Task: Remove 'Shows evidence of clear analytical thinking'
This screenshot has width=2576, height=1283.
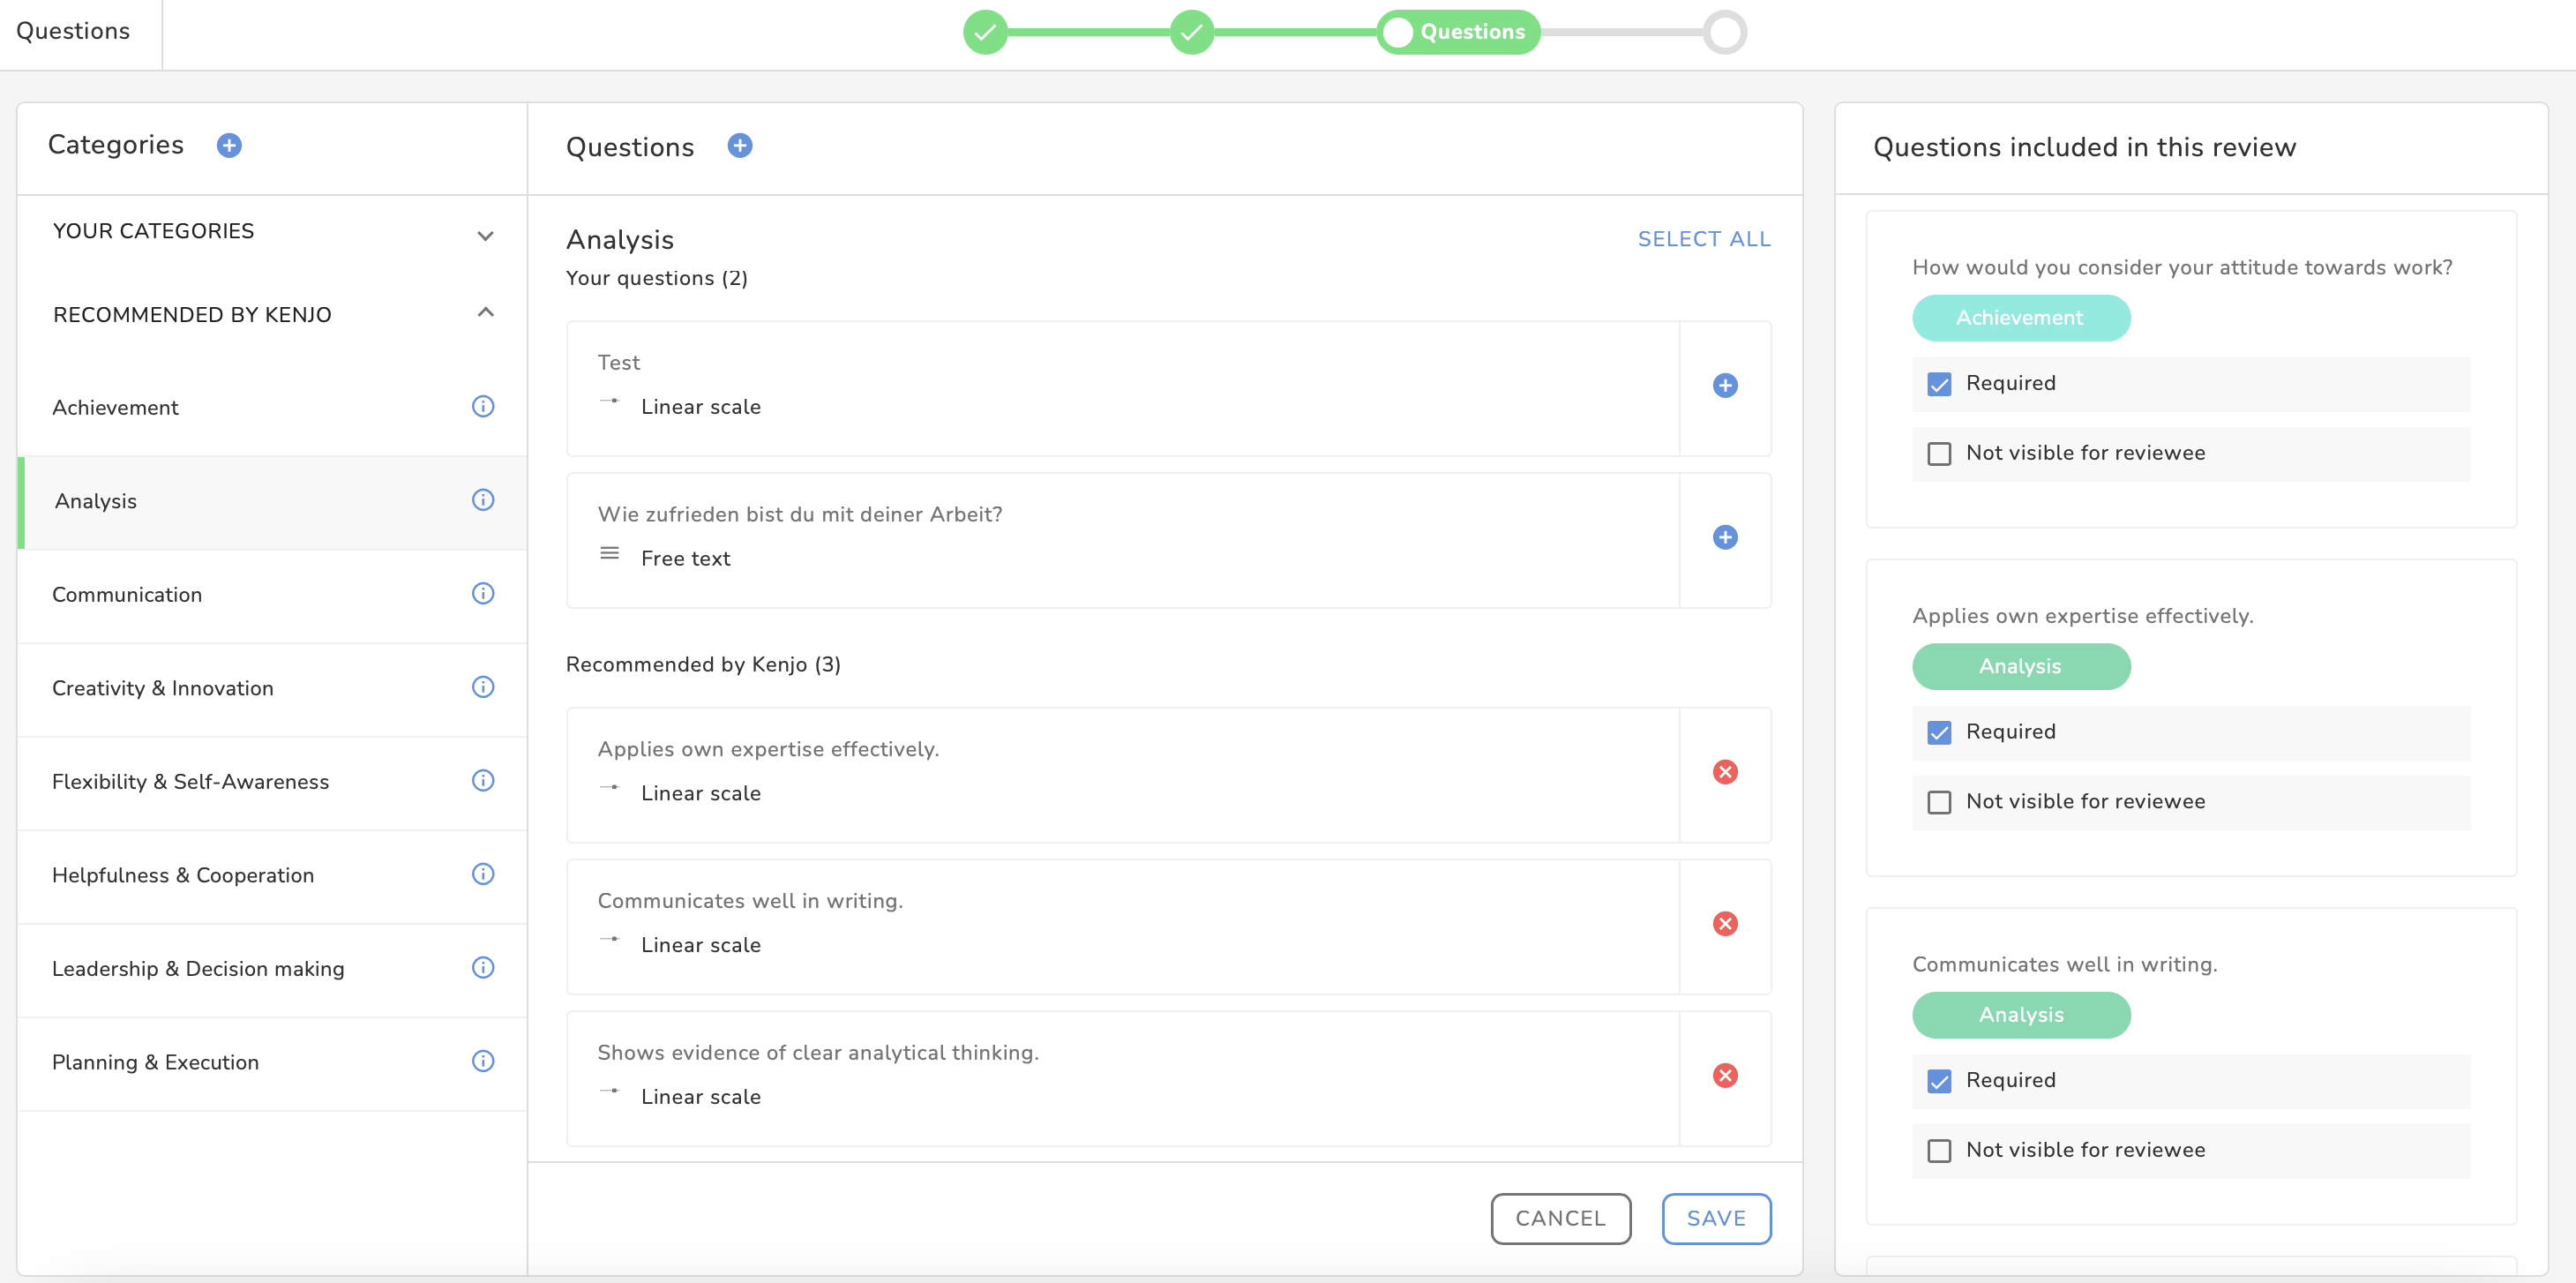Action: (x=1724, y=1076)
